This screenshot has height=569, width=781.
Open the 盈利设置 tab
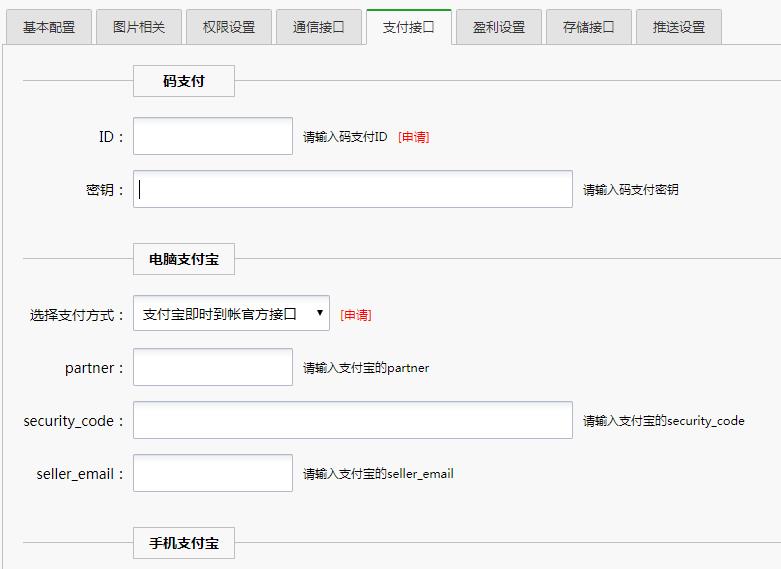pyautogui.click(x=499, y=27)
